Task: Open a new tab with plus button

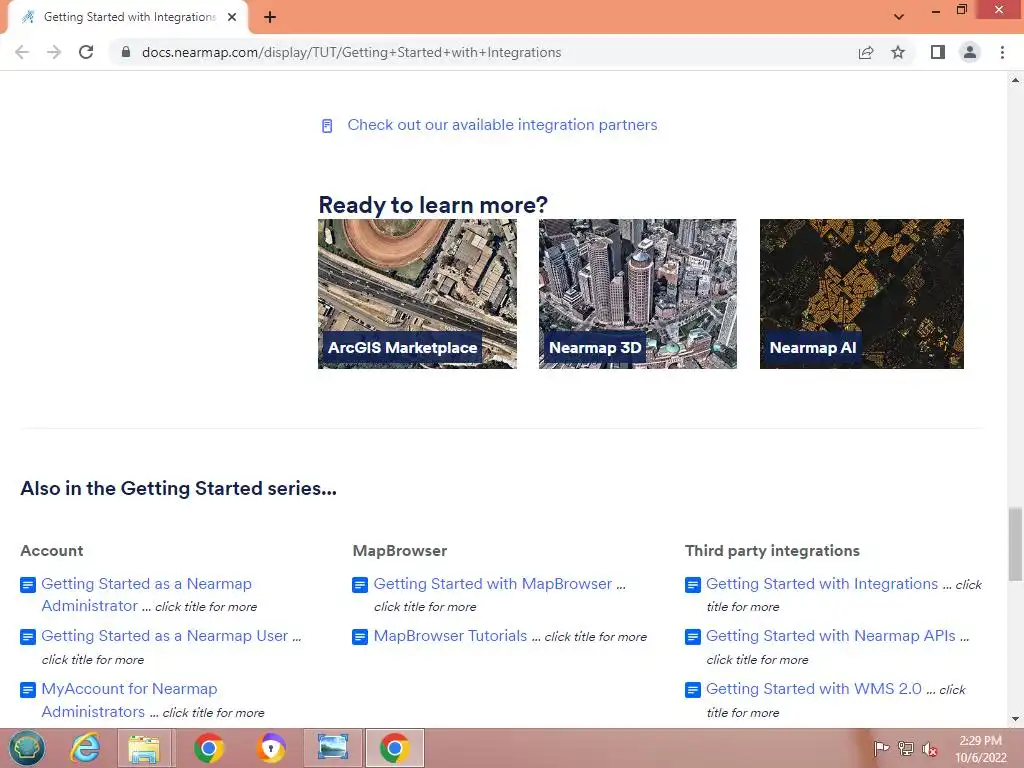Action: (270, 17)
